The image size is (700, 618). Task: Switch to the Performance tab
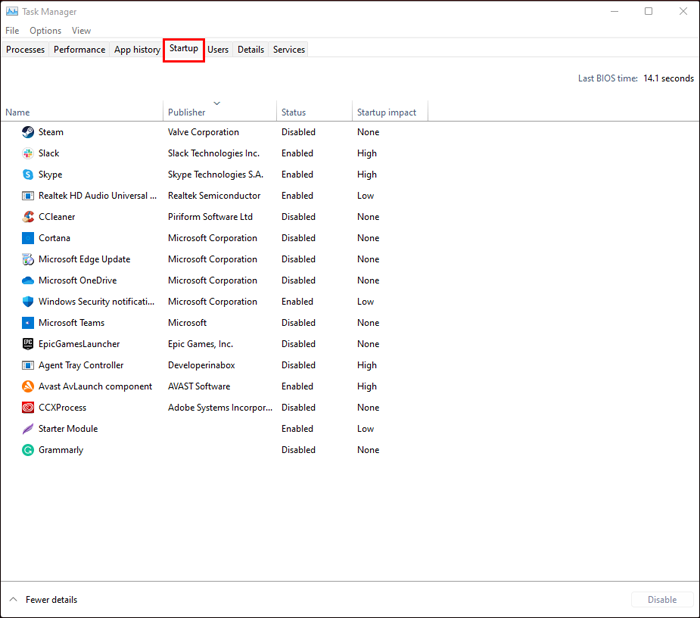click(x=79, y=50)
